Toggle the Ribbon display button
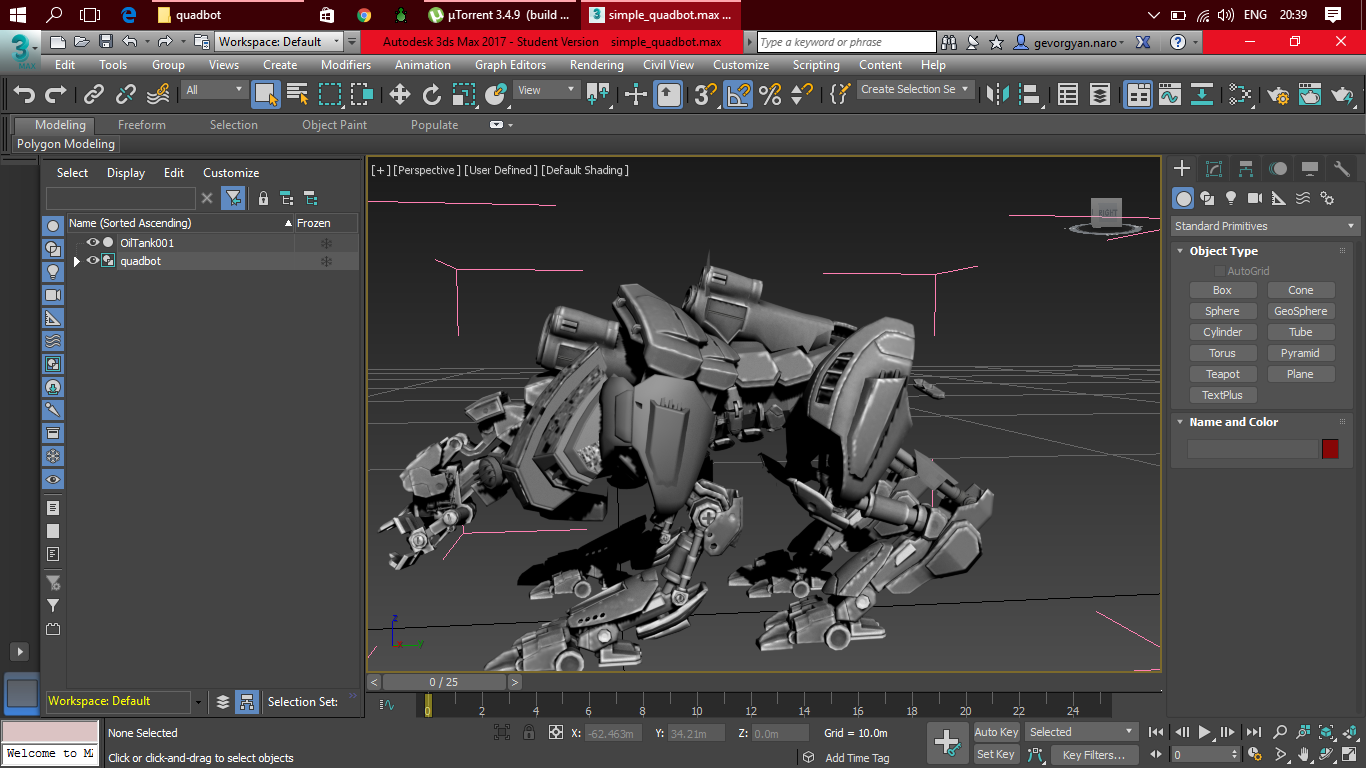The height and width of the screenshot is (768, 1366). [x=1139, y=94]
